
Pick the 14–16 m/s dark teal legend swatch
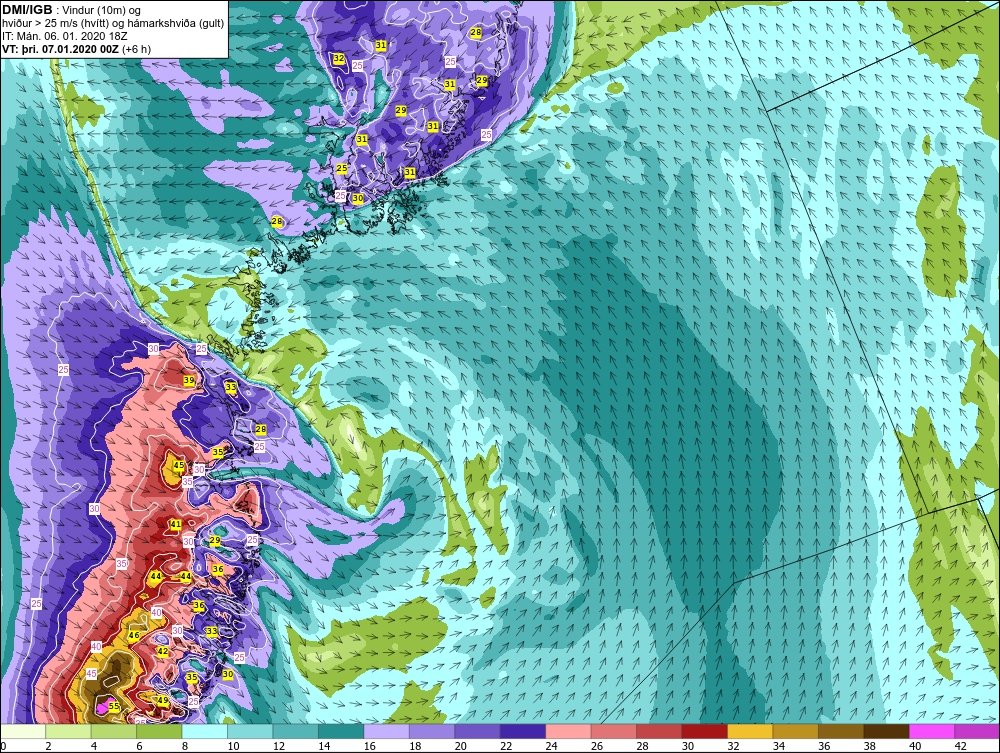tap(341, 731)
